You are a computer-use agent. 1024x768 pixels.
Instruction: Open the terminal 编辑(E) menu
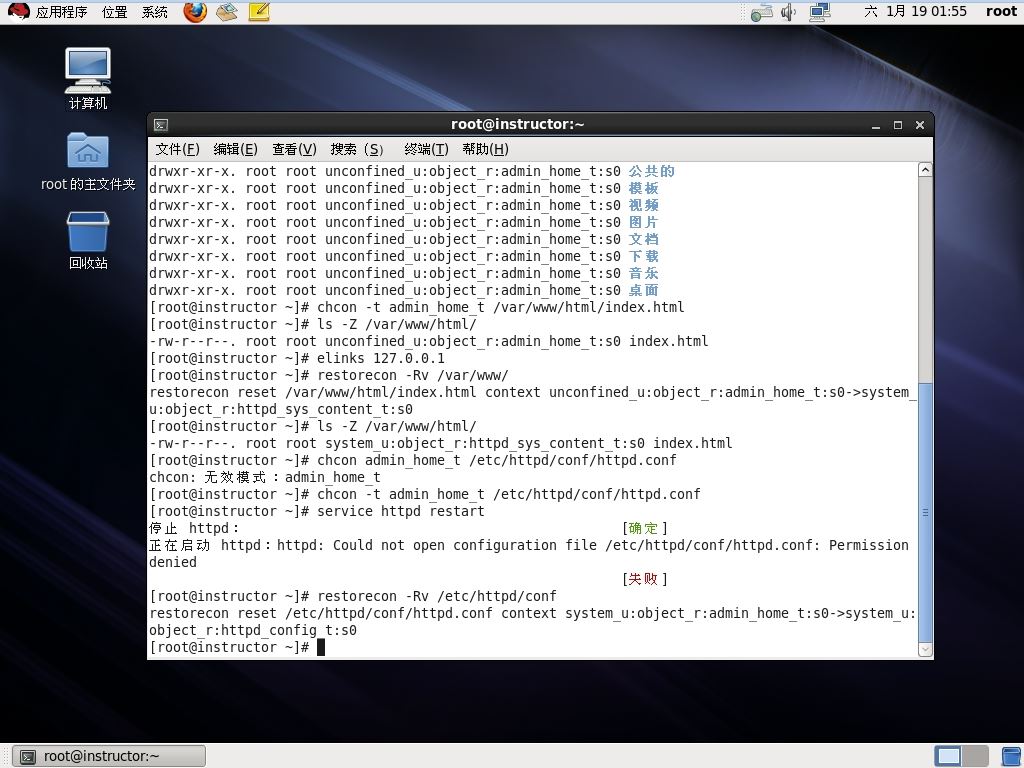[236, 150]
